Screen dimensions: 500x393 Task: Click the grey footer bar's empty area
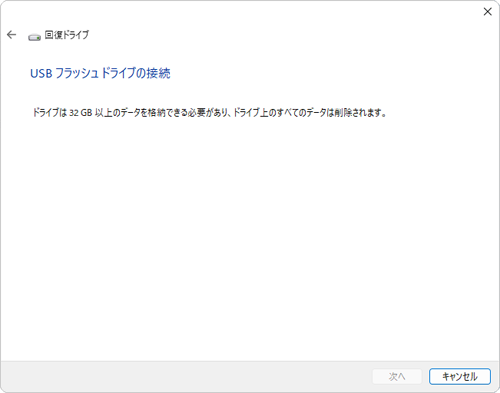[x=187, y=377]
